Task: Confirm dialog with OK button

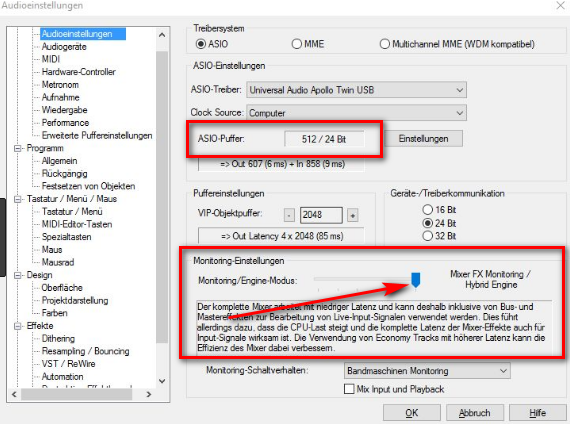Action: [x=412, y=413]
